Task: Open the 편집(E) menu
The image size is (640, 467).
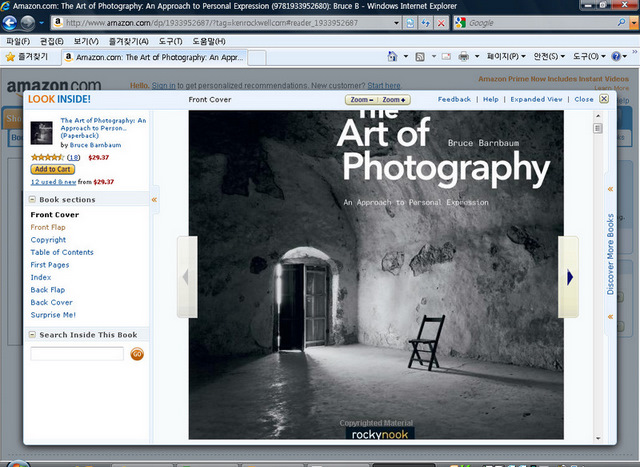Action: (52, 41)
